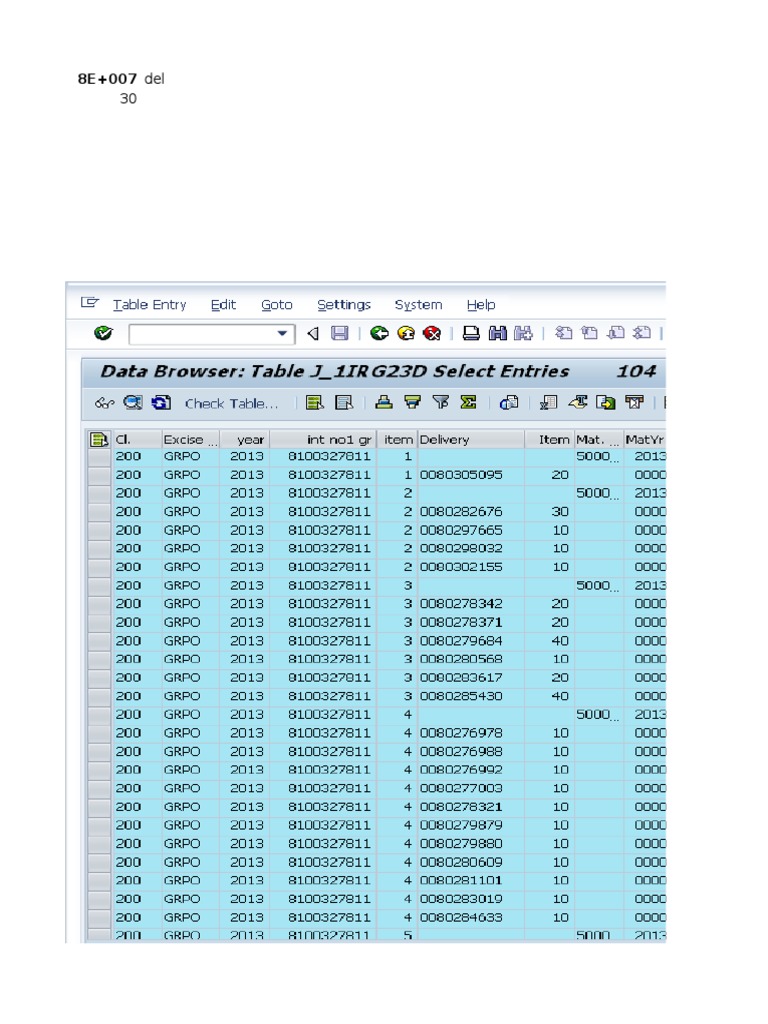Screen dimensions: 768x1024
Task: Select row with delivery 0080282676
Action: 99,512
